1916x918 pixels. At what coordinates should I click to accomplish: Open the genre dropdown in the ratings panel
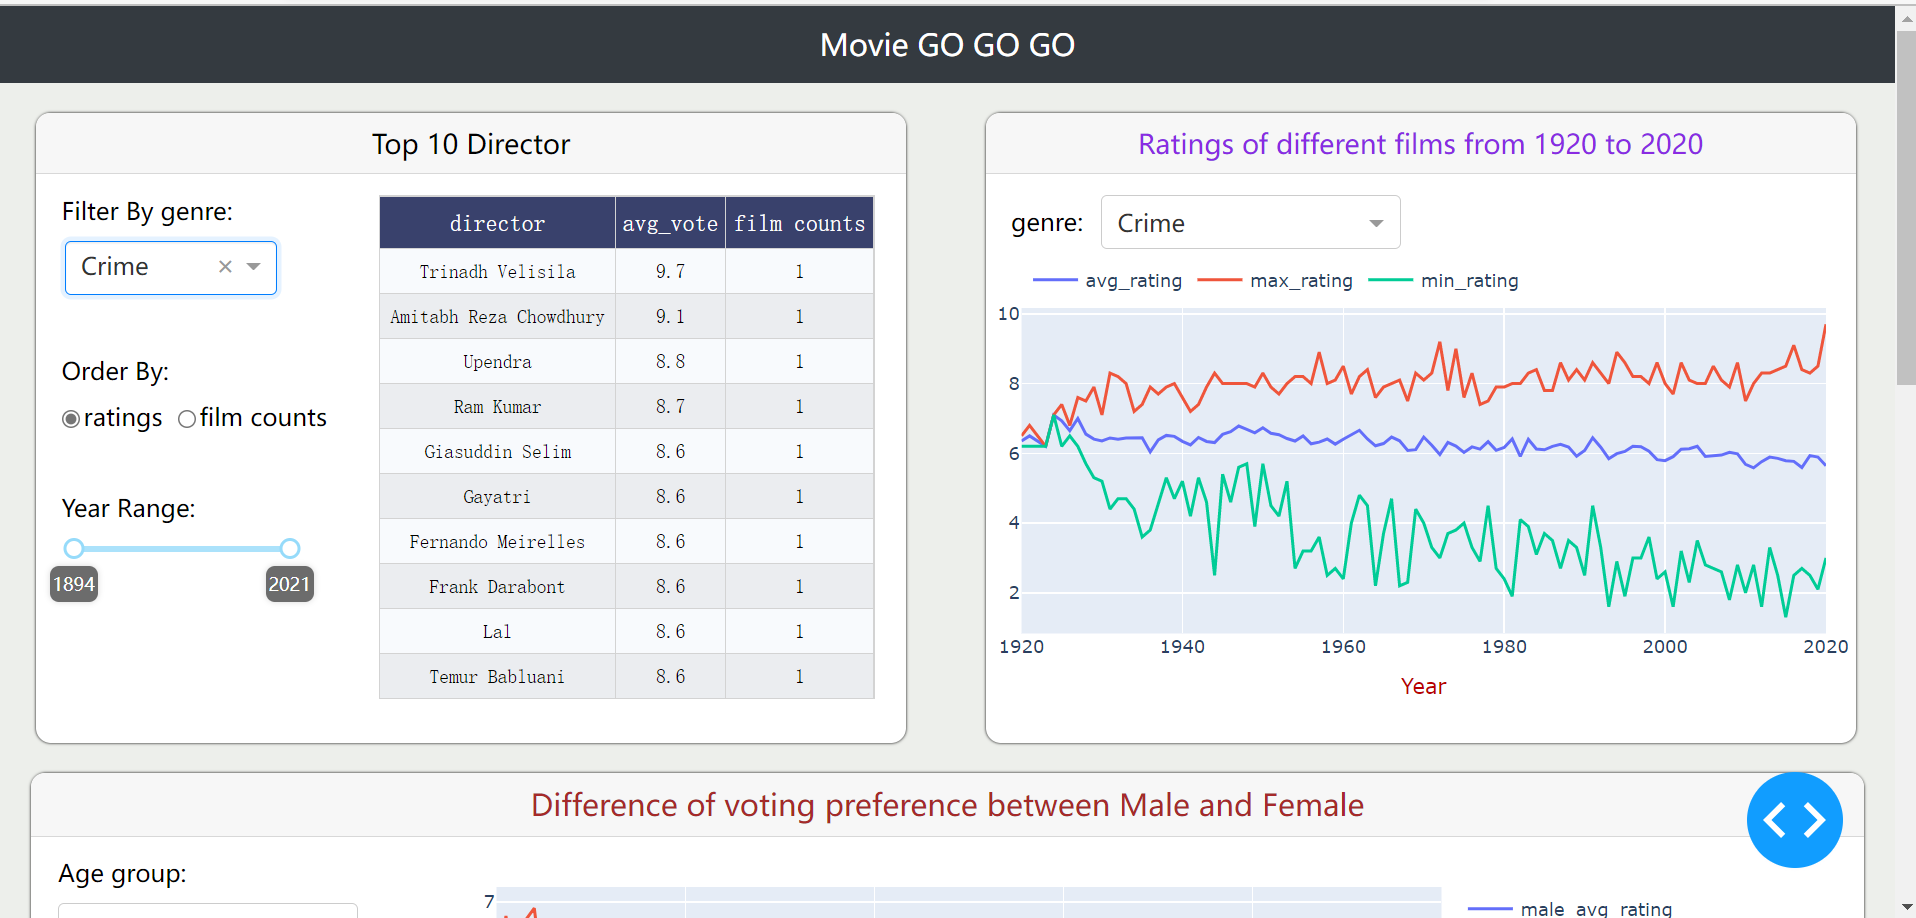click(1250, 222)
